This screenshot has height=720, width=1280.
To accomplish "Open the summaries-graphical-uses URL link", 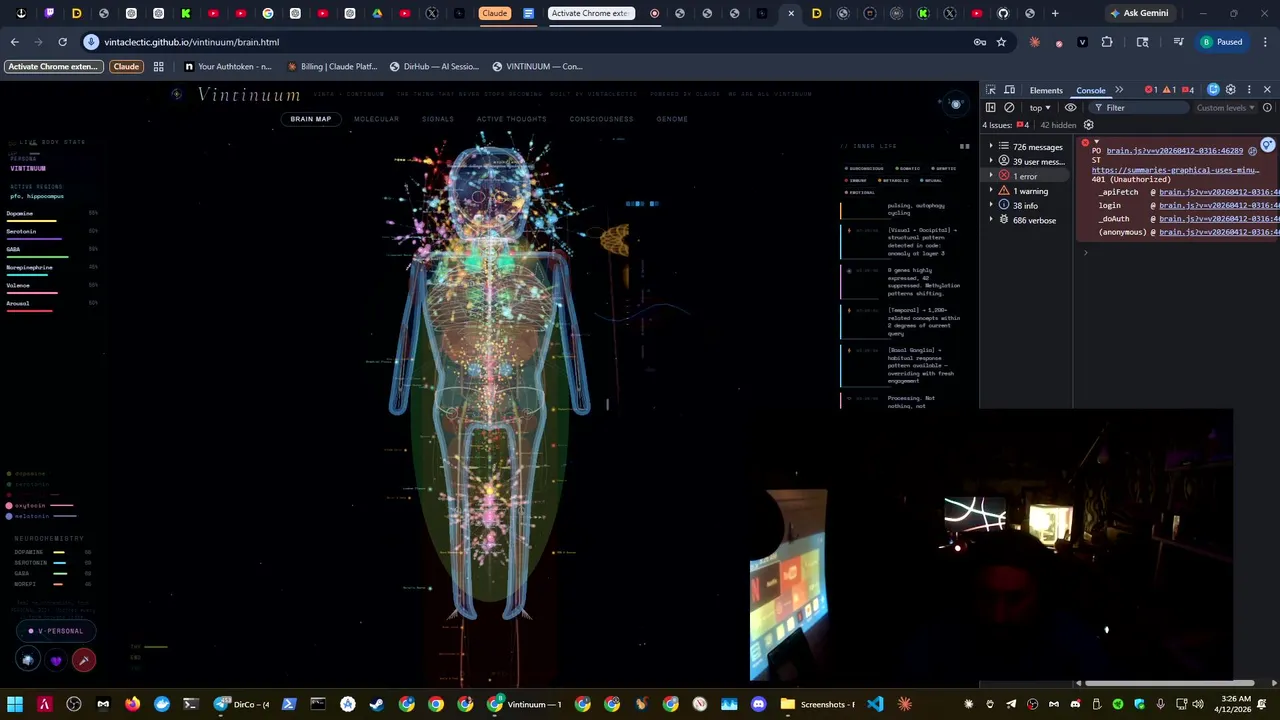I will click(1175, 170).
